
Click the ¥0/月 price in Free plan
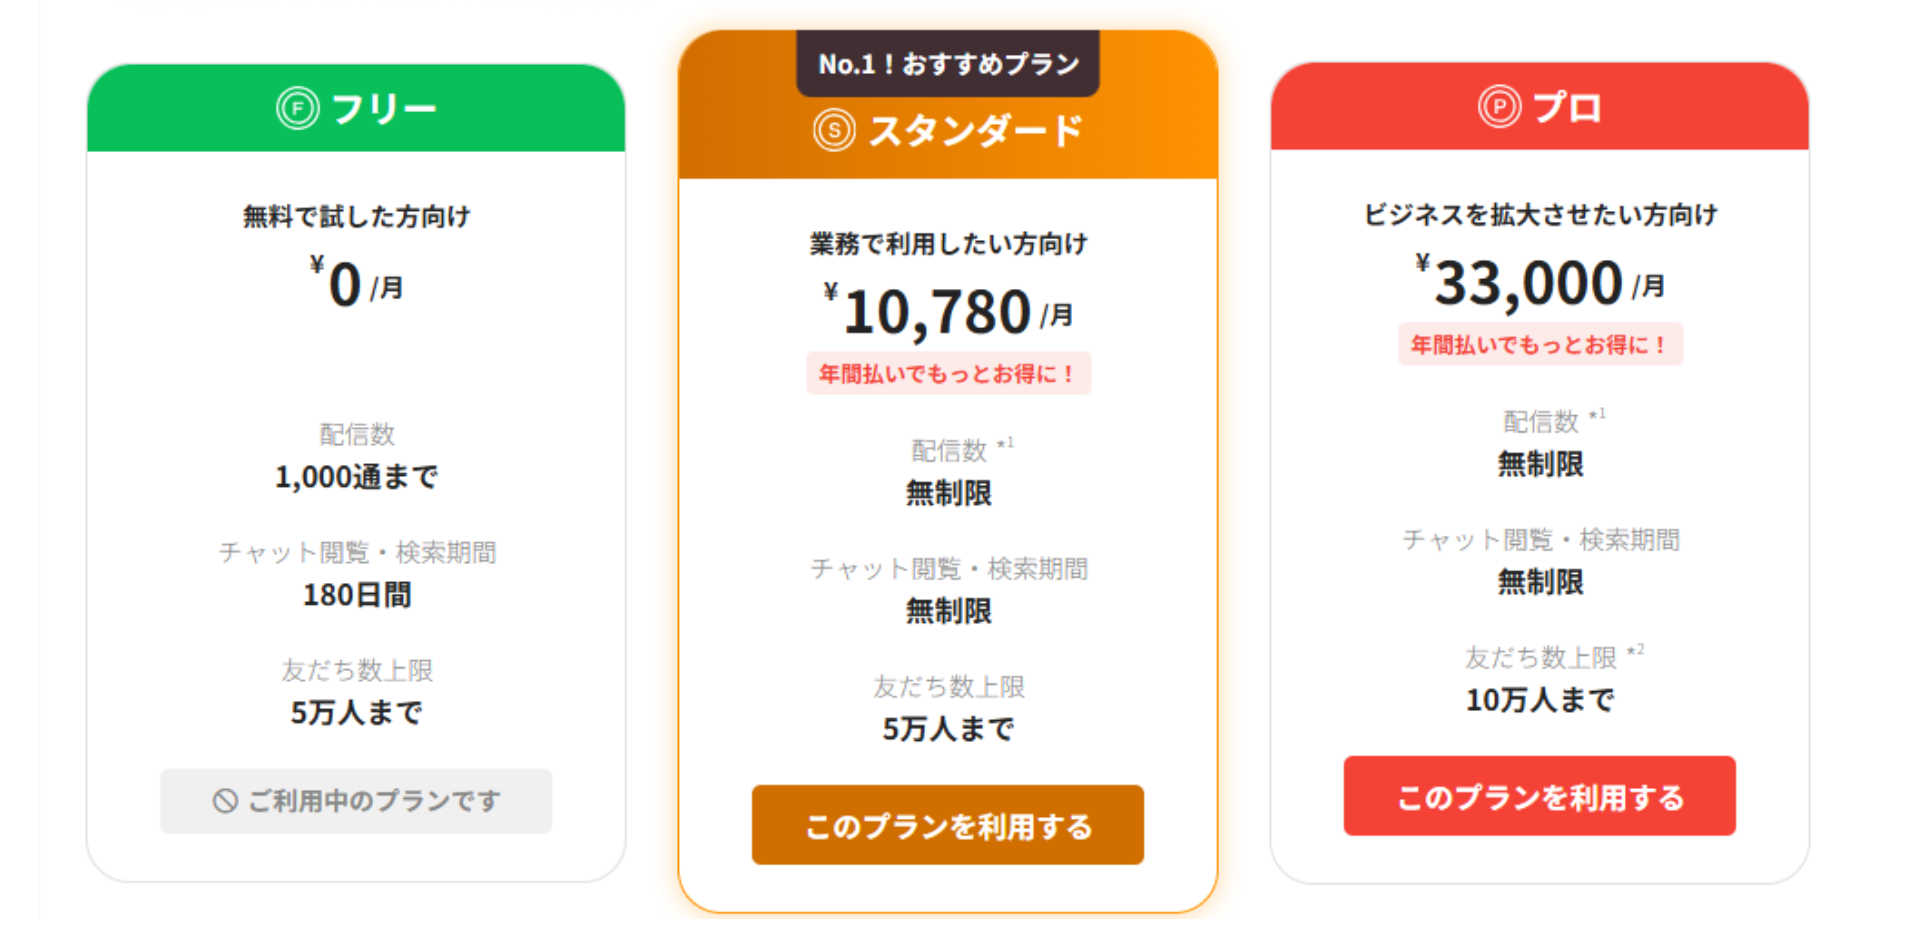click(356, 284)
